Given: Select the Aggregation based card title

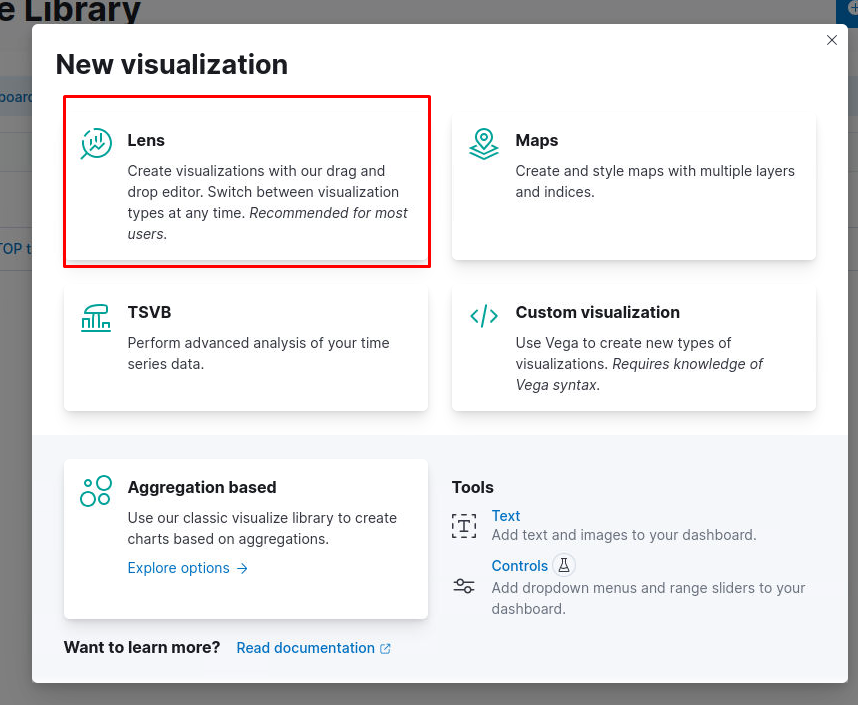Looking at the screenshot, I should tap(202, 487).
